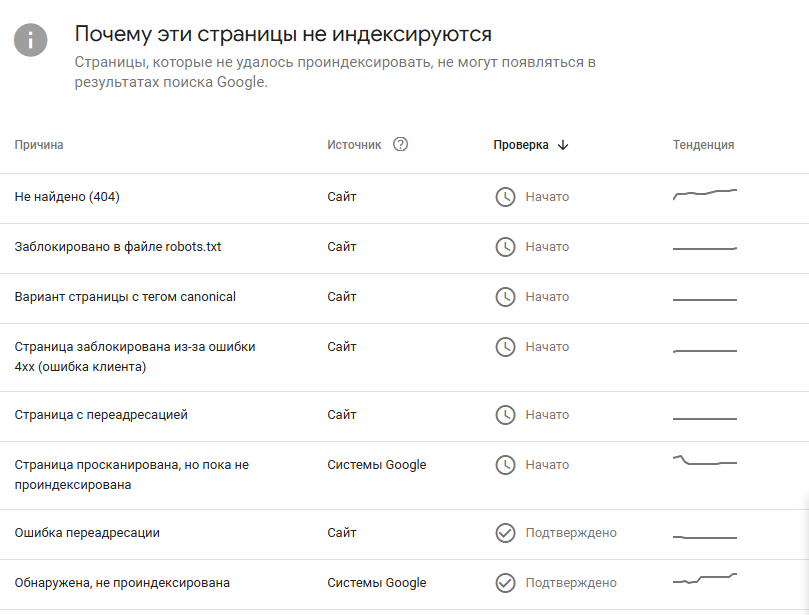
Task: Click the Подтверждено status for Ошибка переадресации
Action: pos(571,533)
